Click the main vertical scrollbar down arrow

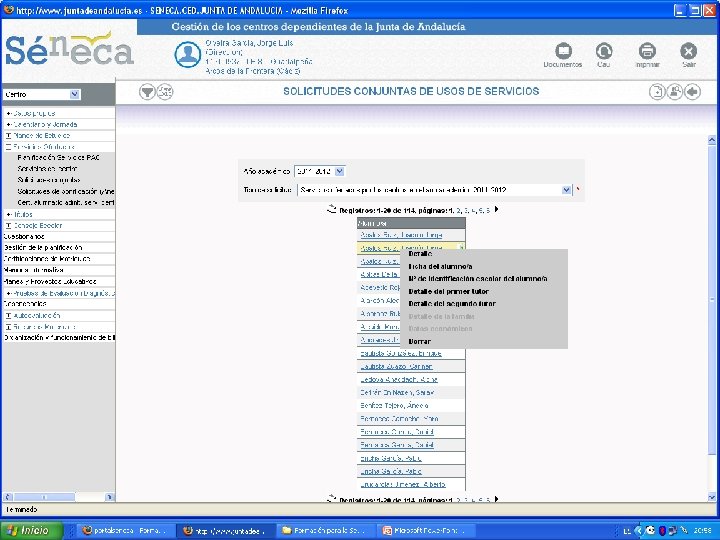[x=712, y=496]
